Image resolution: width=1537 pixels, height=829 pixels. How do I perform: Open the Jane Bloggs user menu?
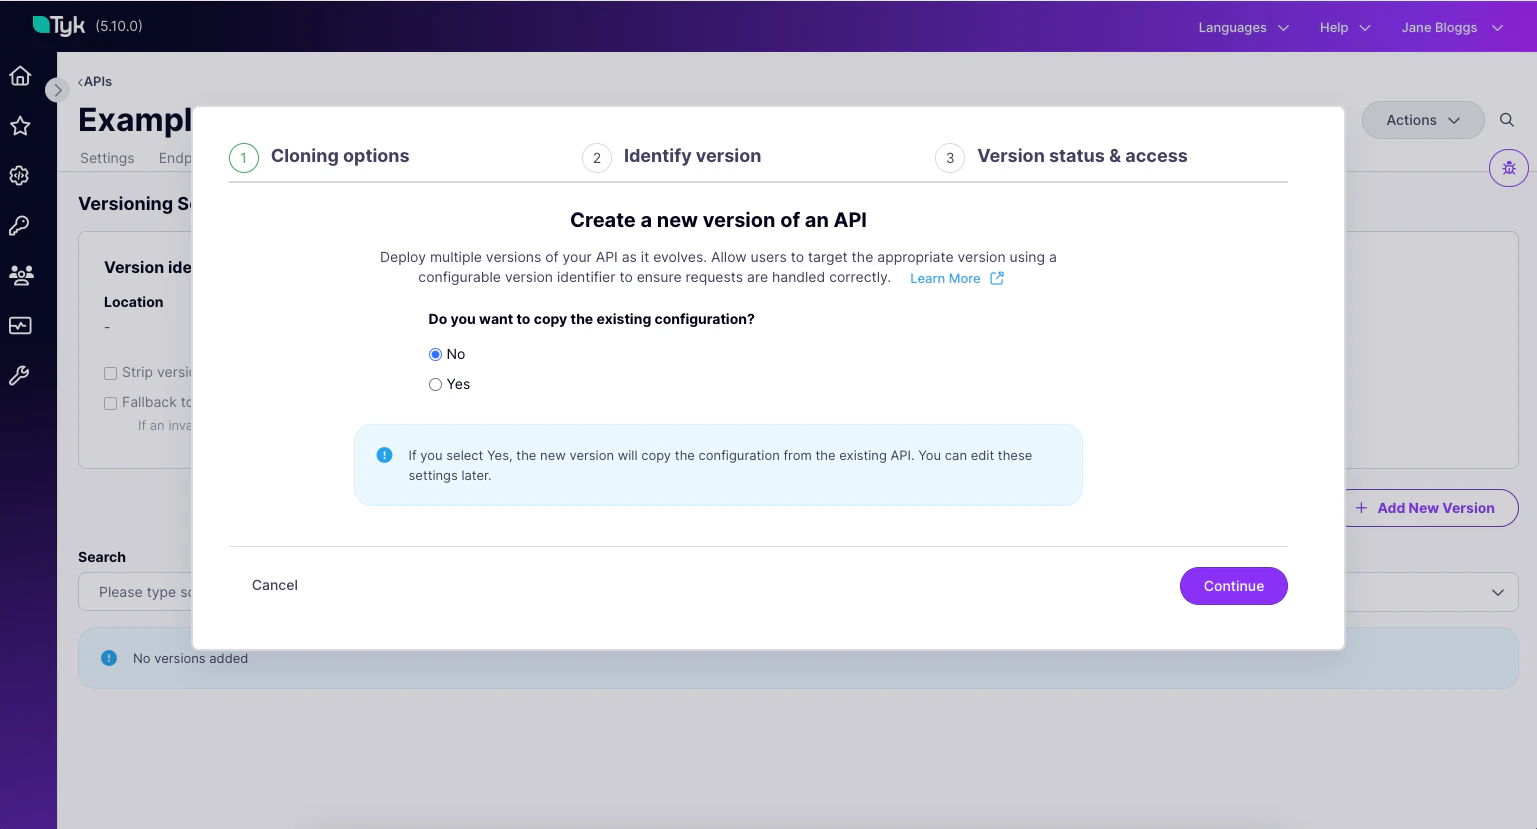(1450, 27)
